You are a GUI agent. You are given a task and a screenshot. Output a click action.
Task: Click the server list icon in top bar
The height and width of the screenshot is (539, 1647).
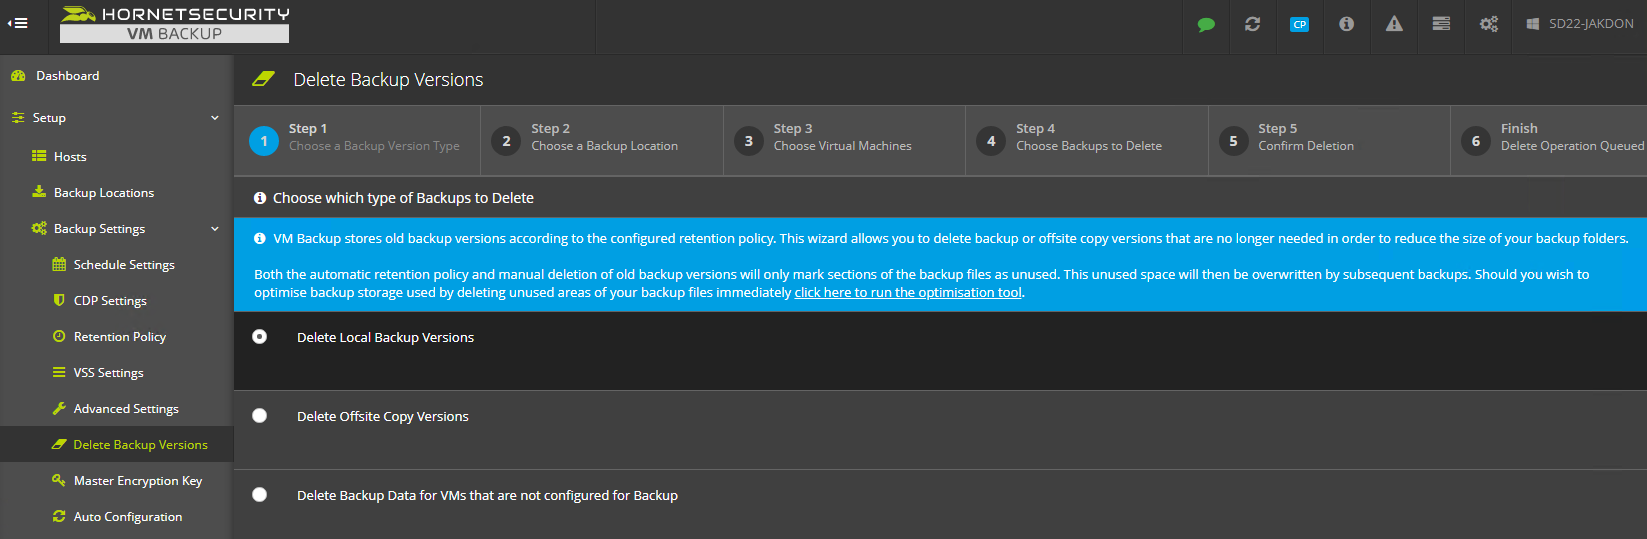1441,24
